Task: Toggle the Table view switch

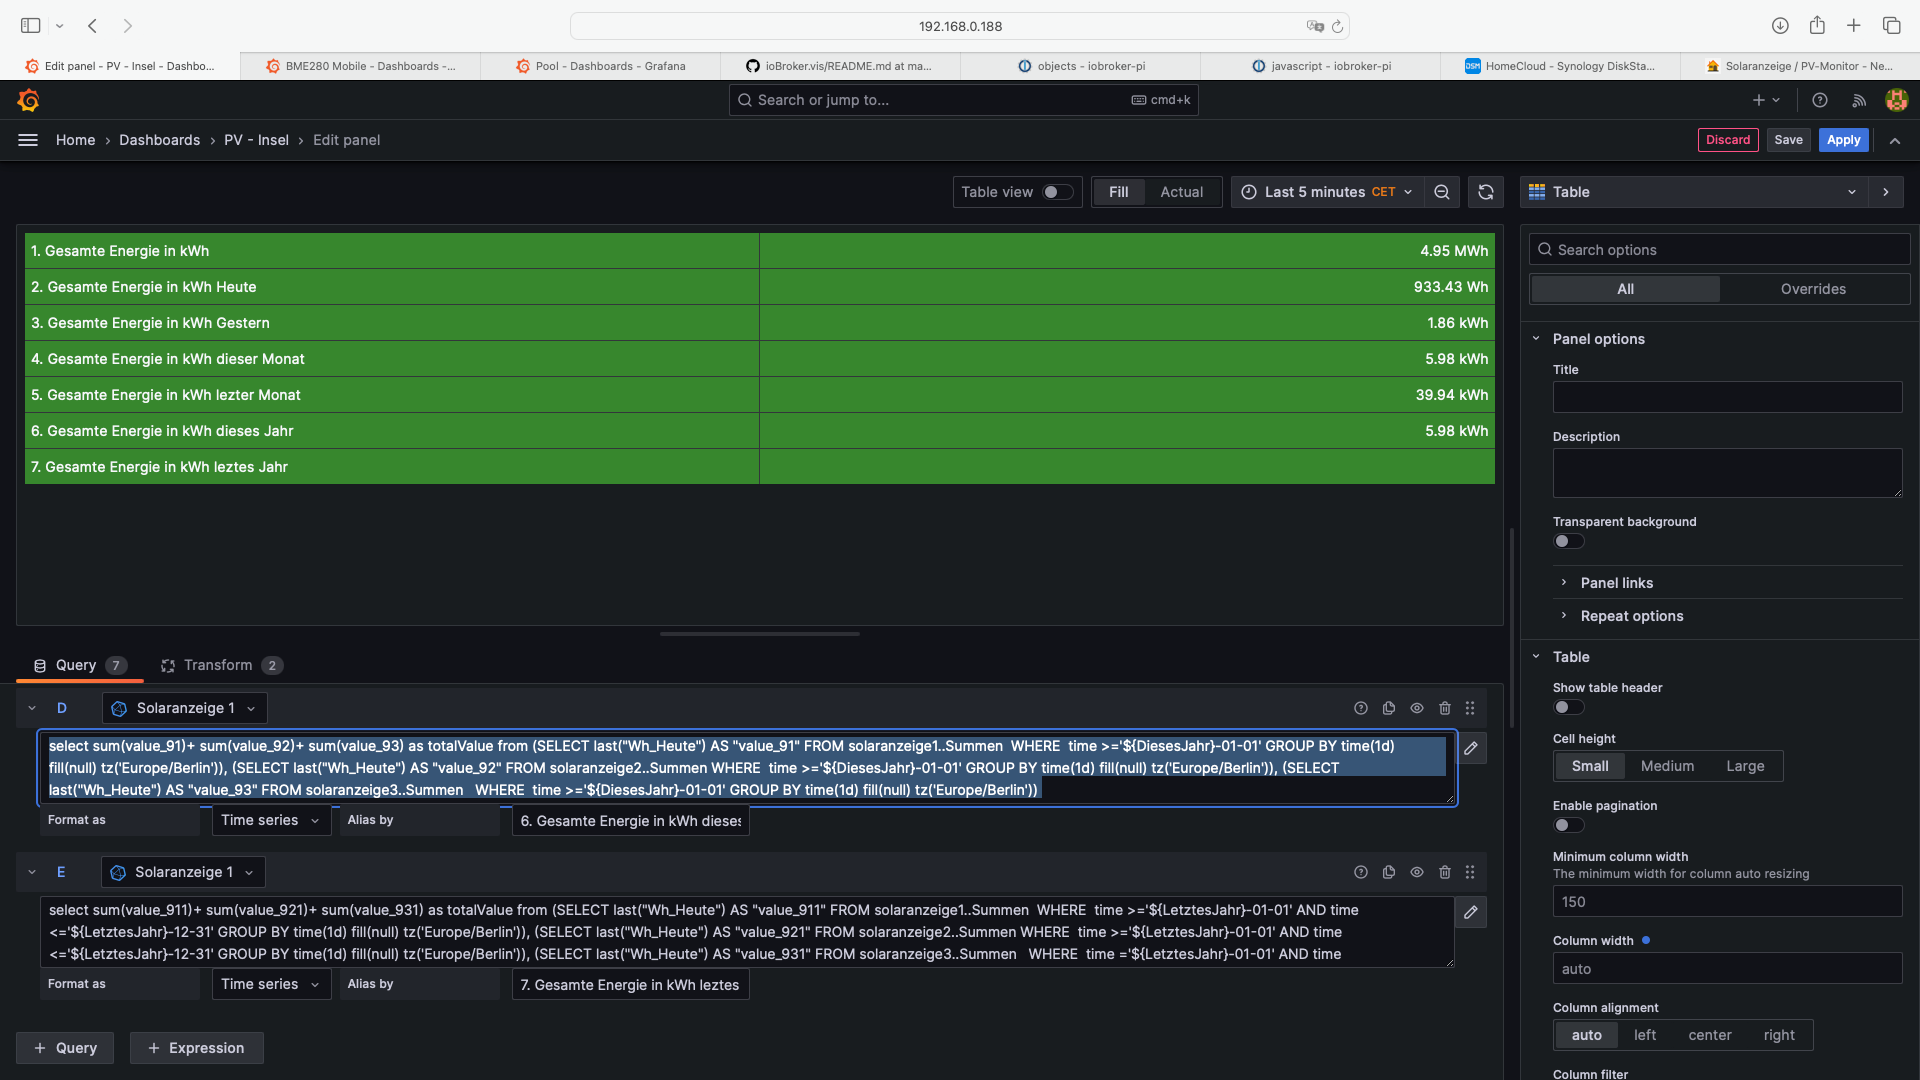Action: 1057,192
